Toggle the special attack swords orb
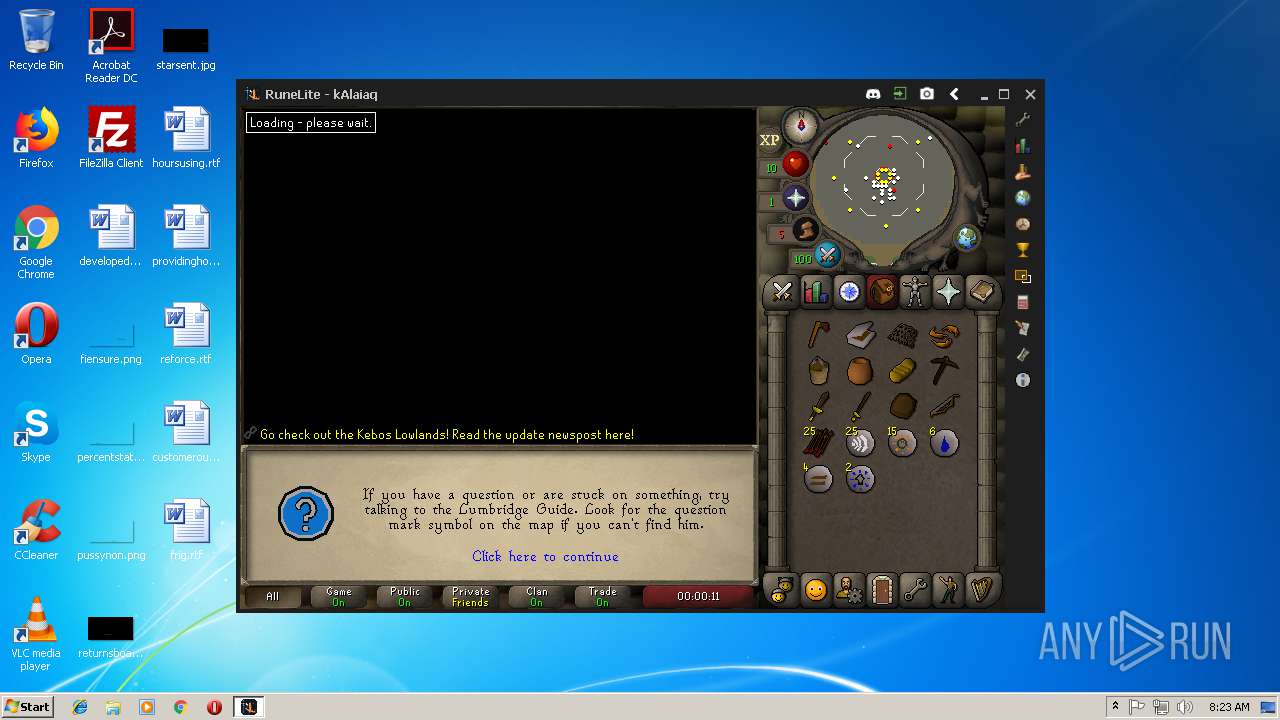1280x720 pixels. pyautogui.click(x=828, y=255)
